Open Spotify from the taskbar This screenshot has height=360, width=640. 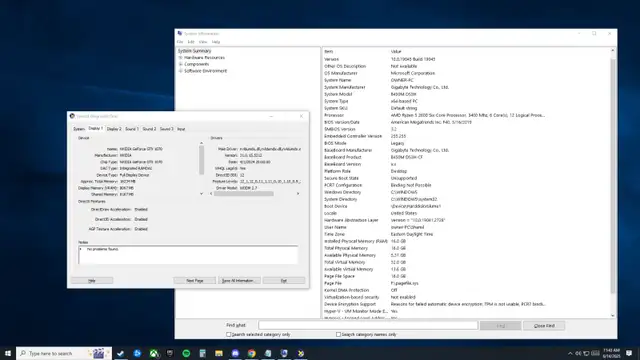coord(186,353)
